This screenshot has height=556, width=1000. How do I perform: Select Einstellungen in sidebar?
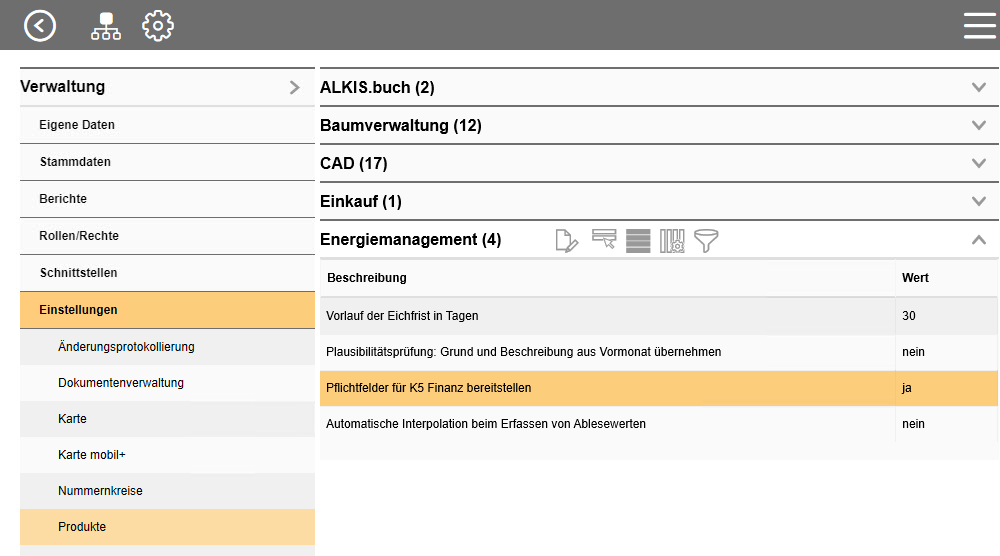[x=167, y=310]
